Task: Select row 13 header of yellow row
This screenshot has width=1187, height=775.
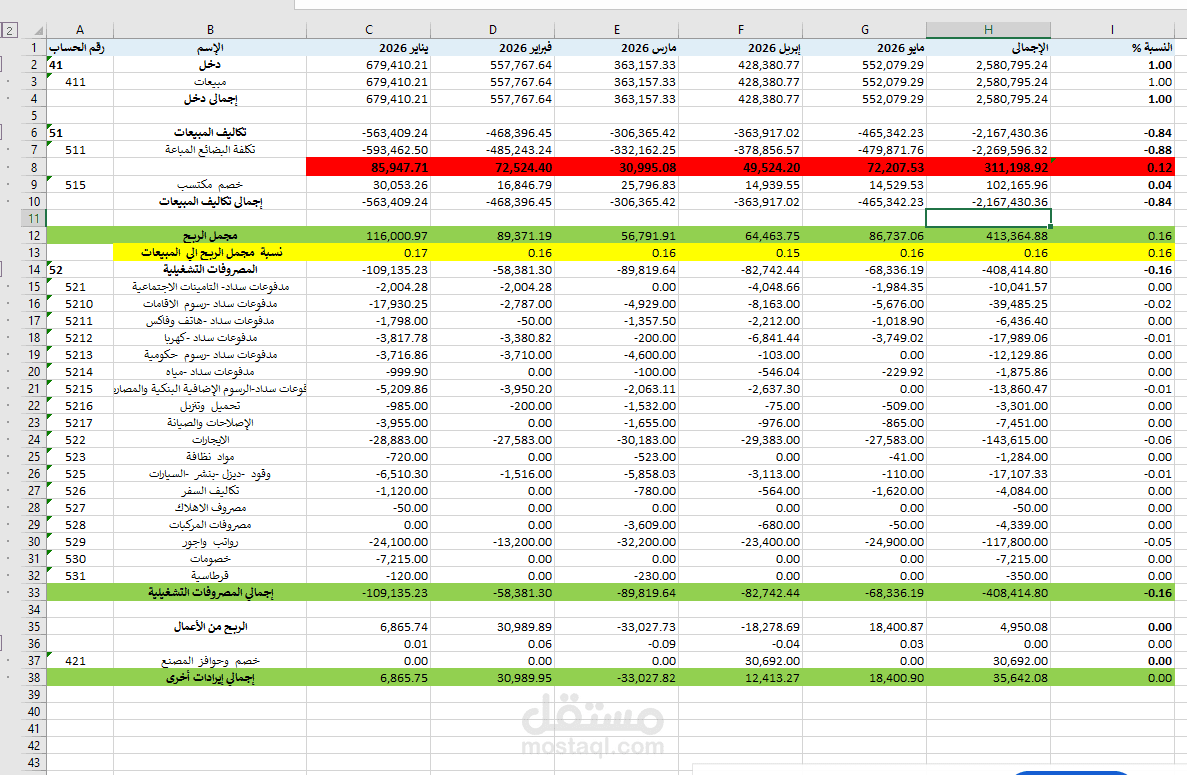Action: (x=34, y=253)
